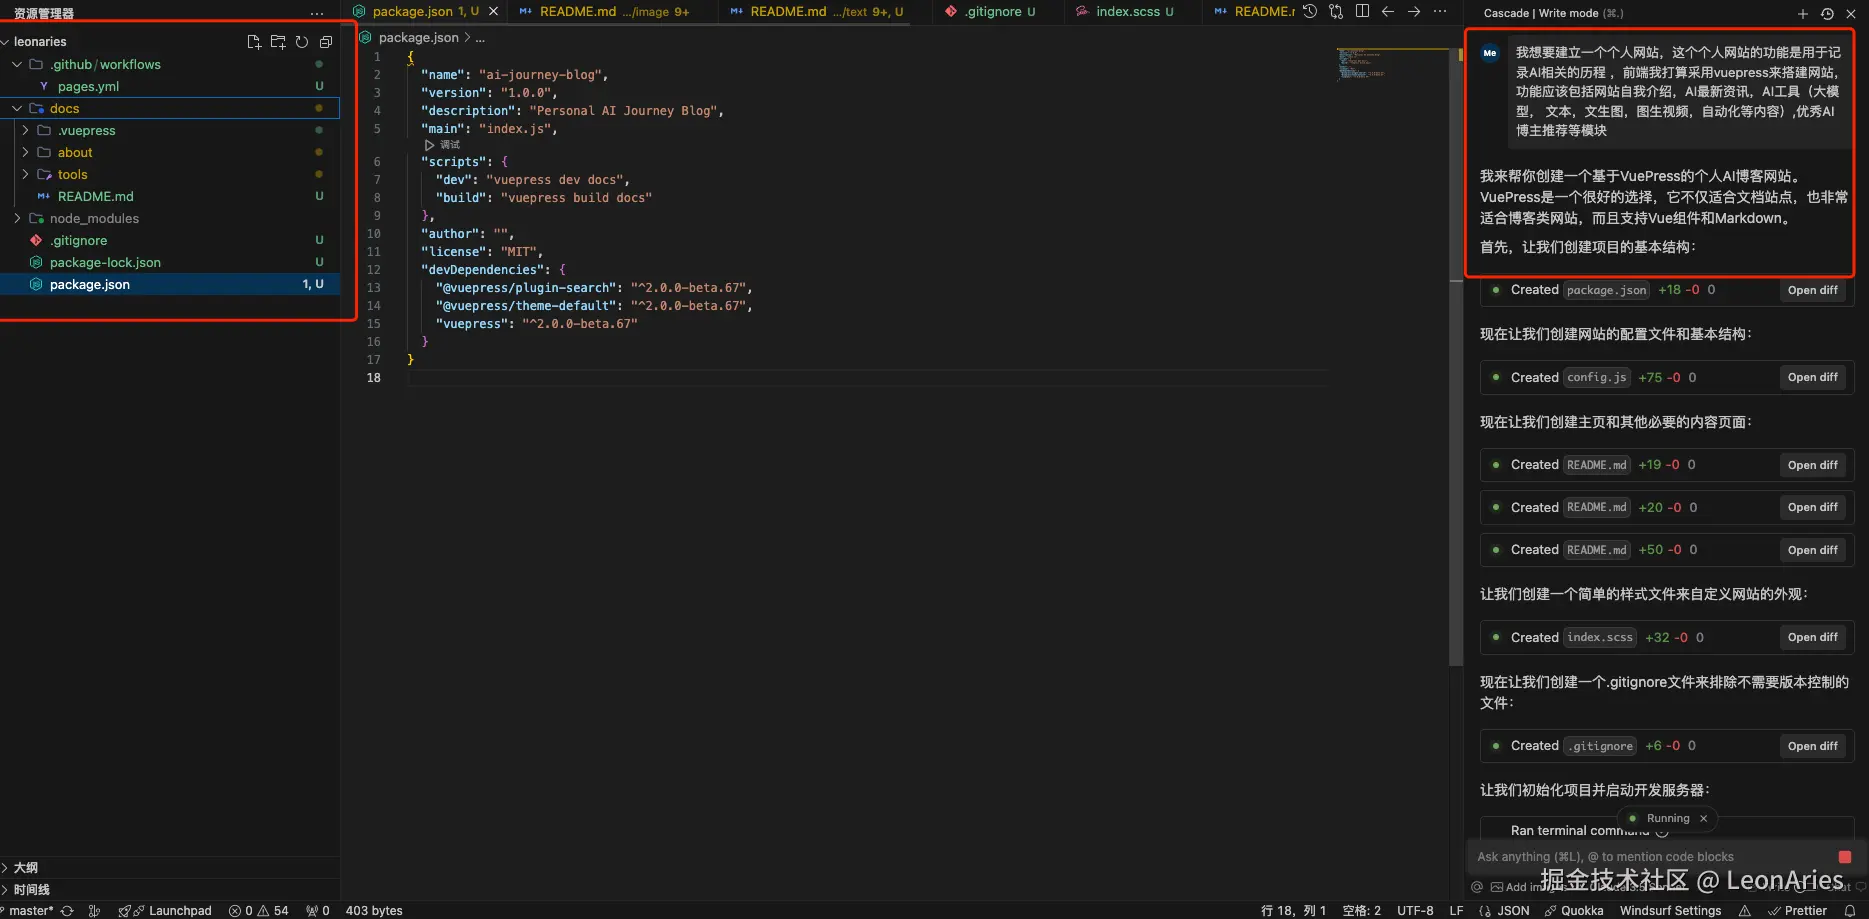Open diff for README.md with +50
This screenshot has width=1869, height=919.
[x=1813, y=550]
